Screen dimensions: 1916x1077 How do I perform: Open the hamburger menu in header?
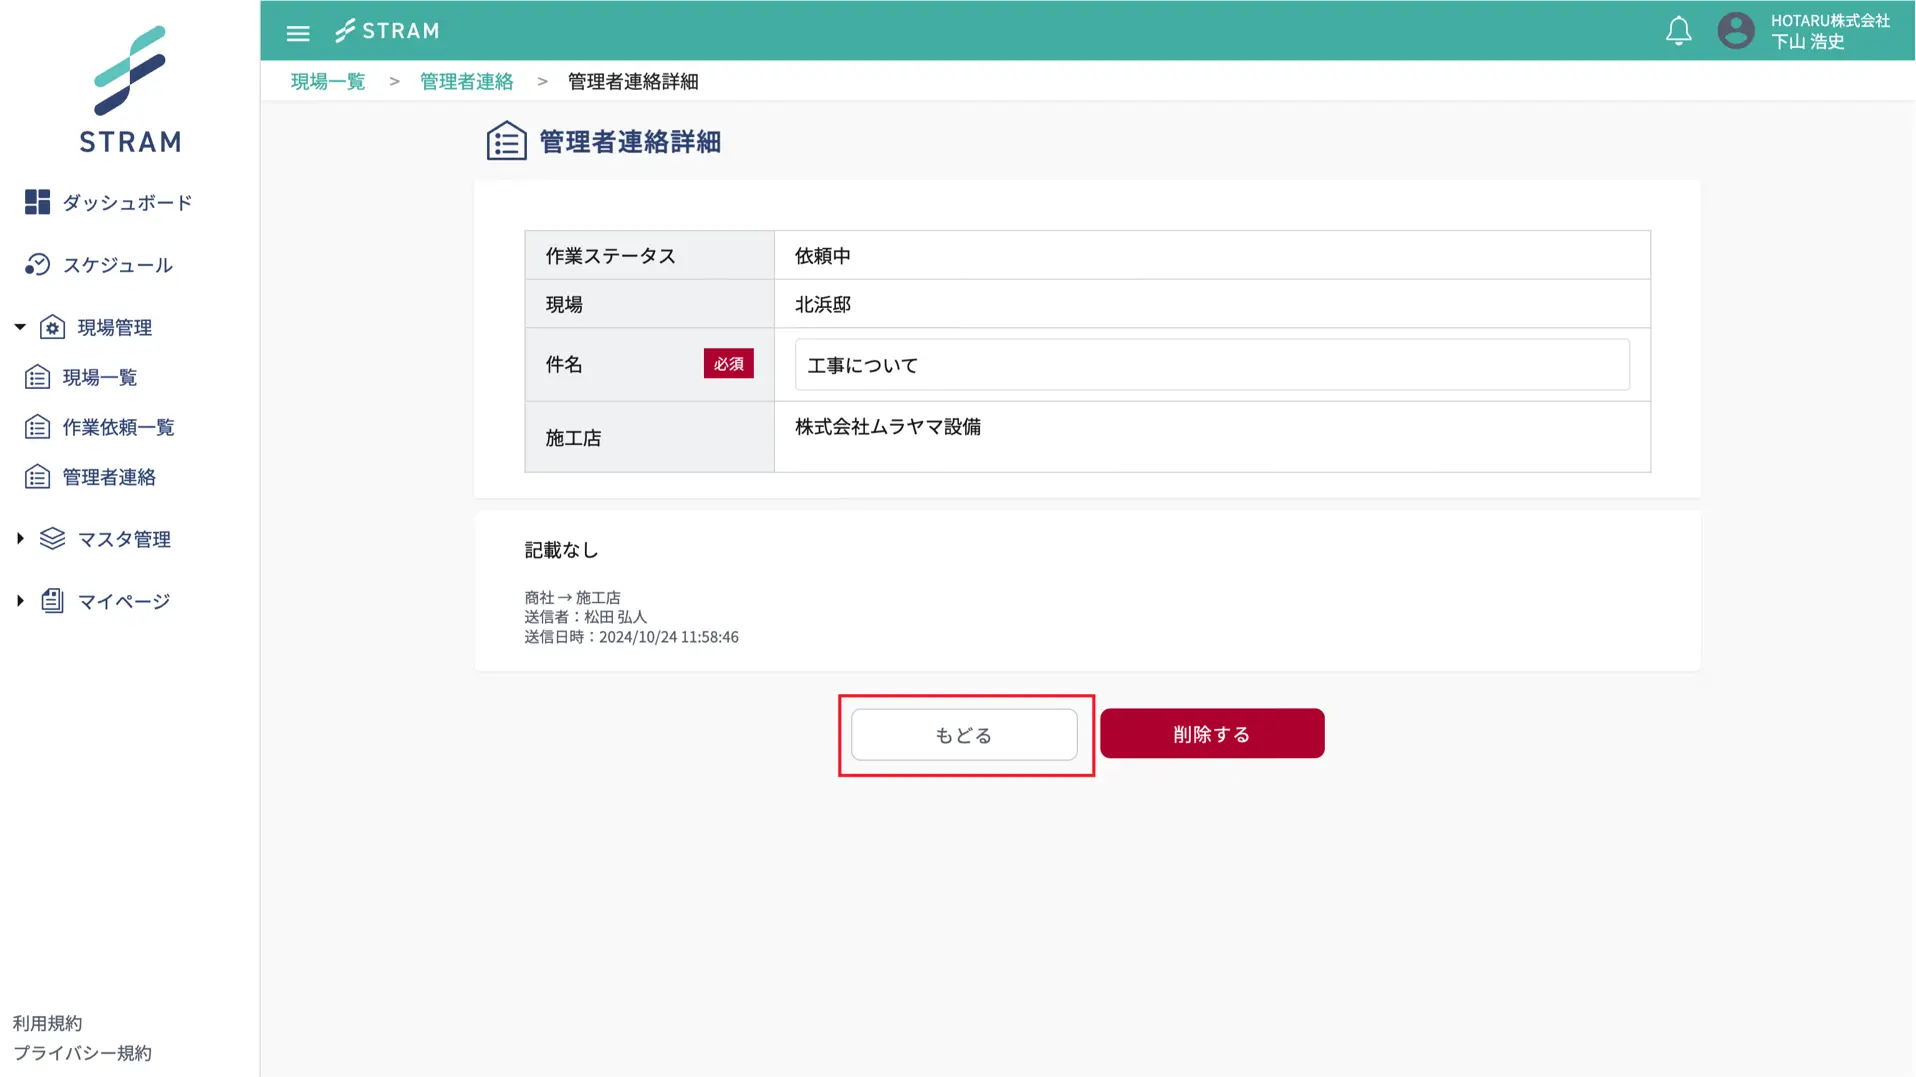(297, 32)
